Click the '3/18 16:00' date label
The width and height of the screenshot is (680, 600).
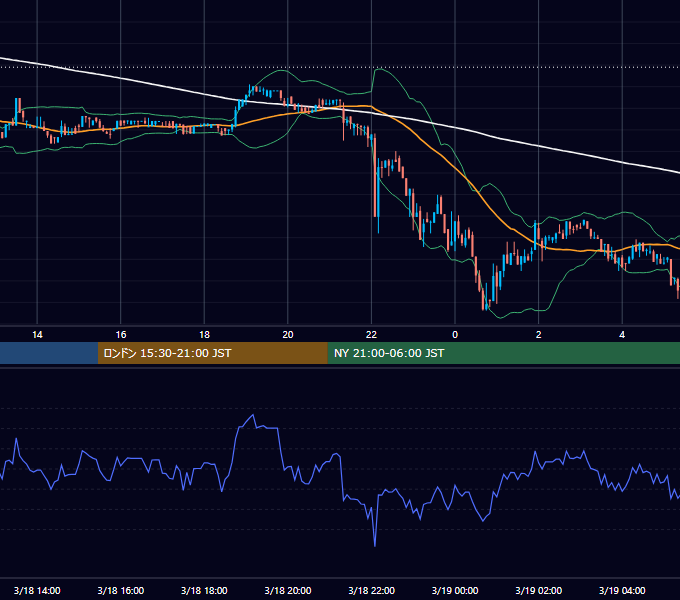(121, 590)
